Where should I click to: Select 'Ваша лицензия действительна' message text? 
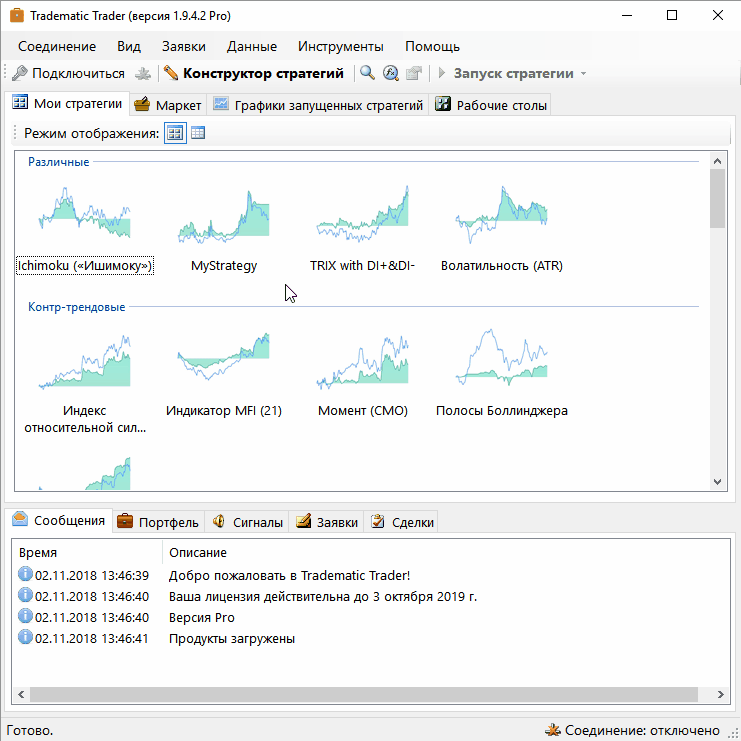[323, 596]
